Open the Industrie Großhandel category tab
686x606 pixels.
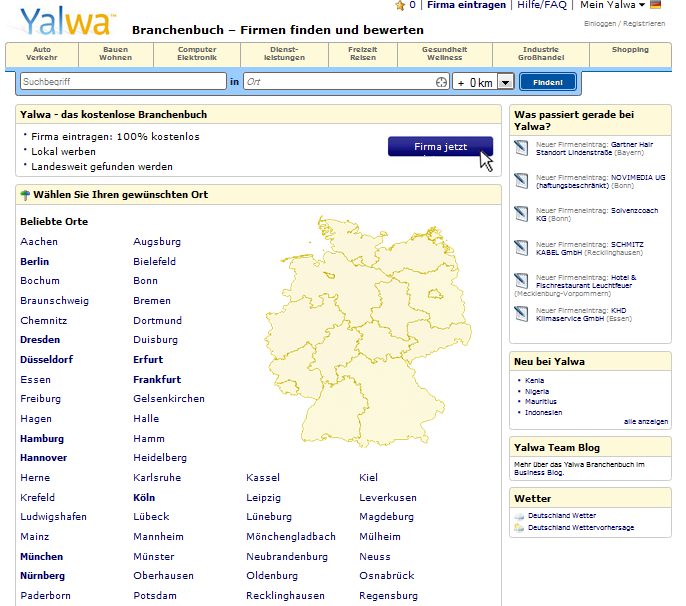coord(541,54)
